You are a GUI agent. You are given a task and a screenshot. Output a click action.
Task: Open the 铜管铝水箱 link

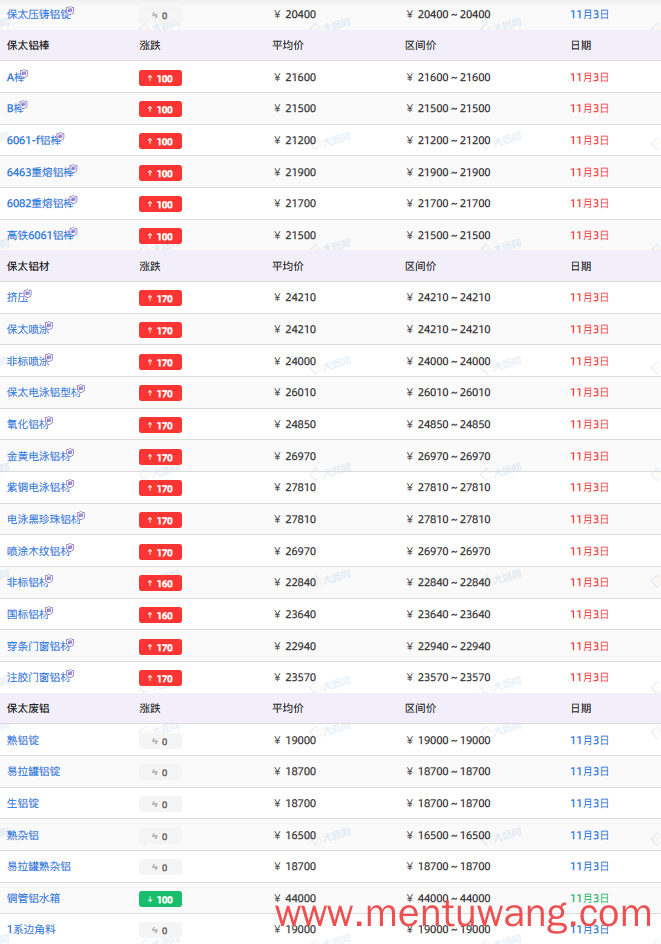[34, 898]
